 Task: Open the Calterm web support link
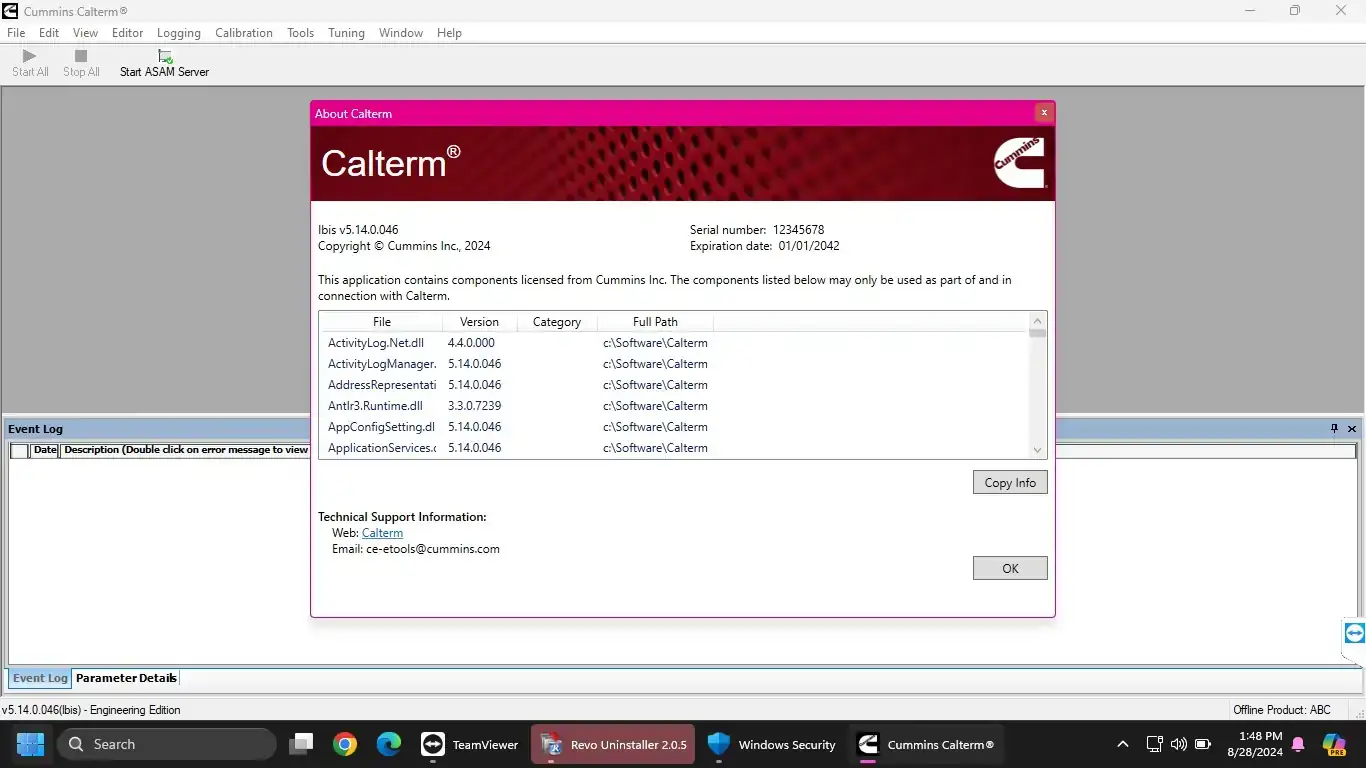click(382, 533)
